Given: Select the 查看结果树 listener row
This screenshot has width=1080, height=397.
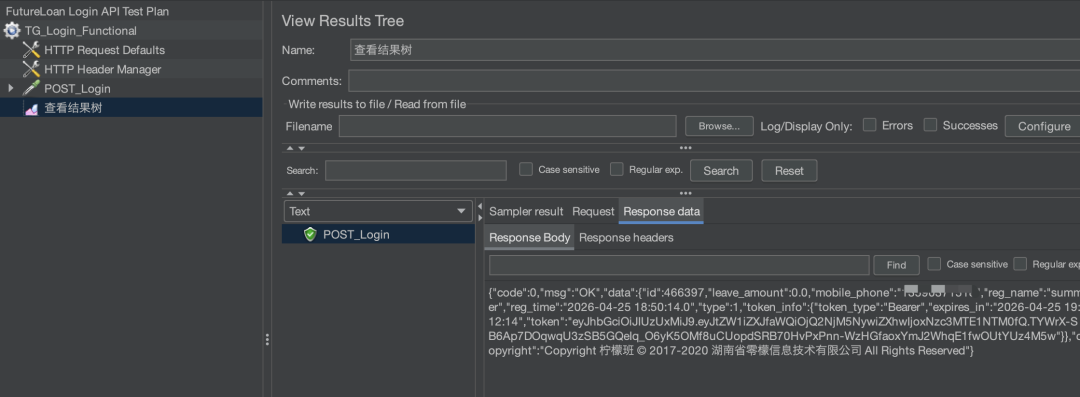Looking at the screenshot, I should pyautogui.click(x=131, y=108).
